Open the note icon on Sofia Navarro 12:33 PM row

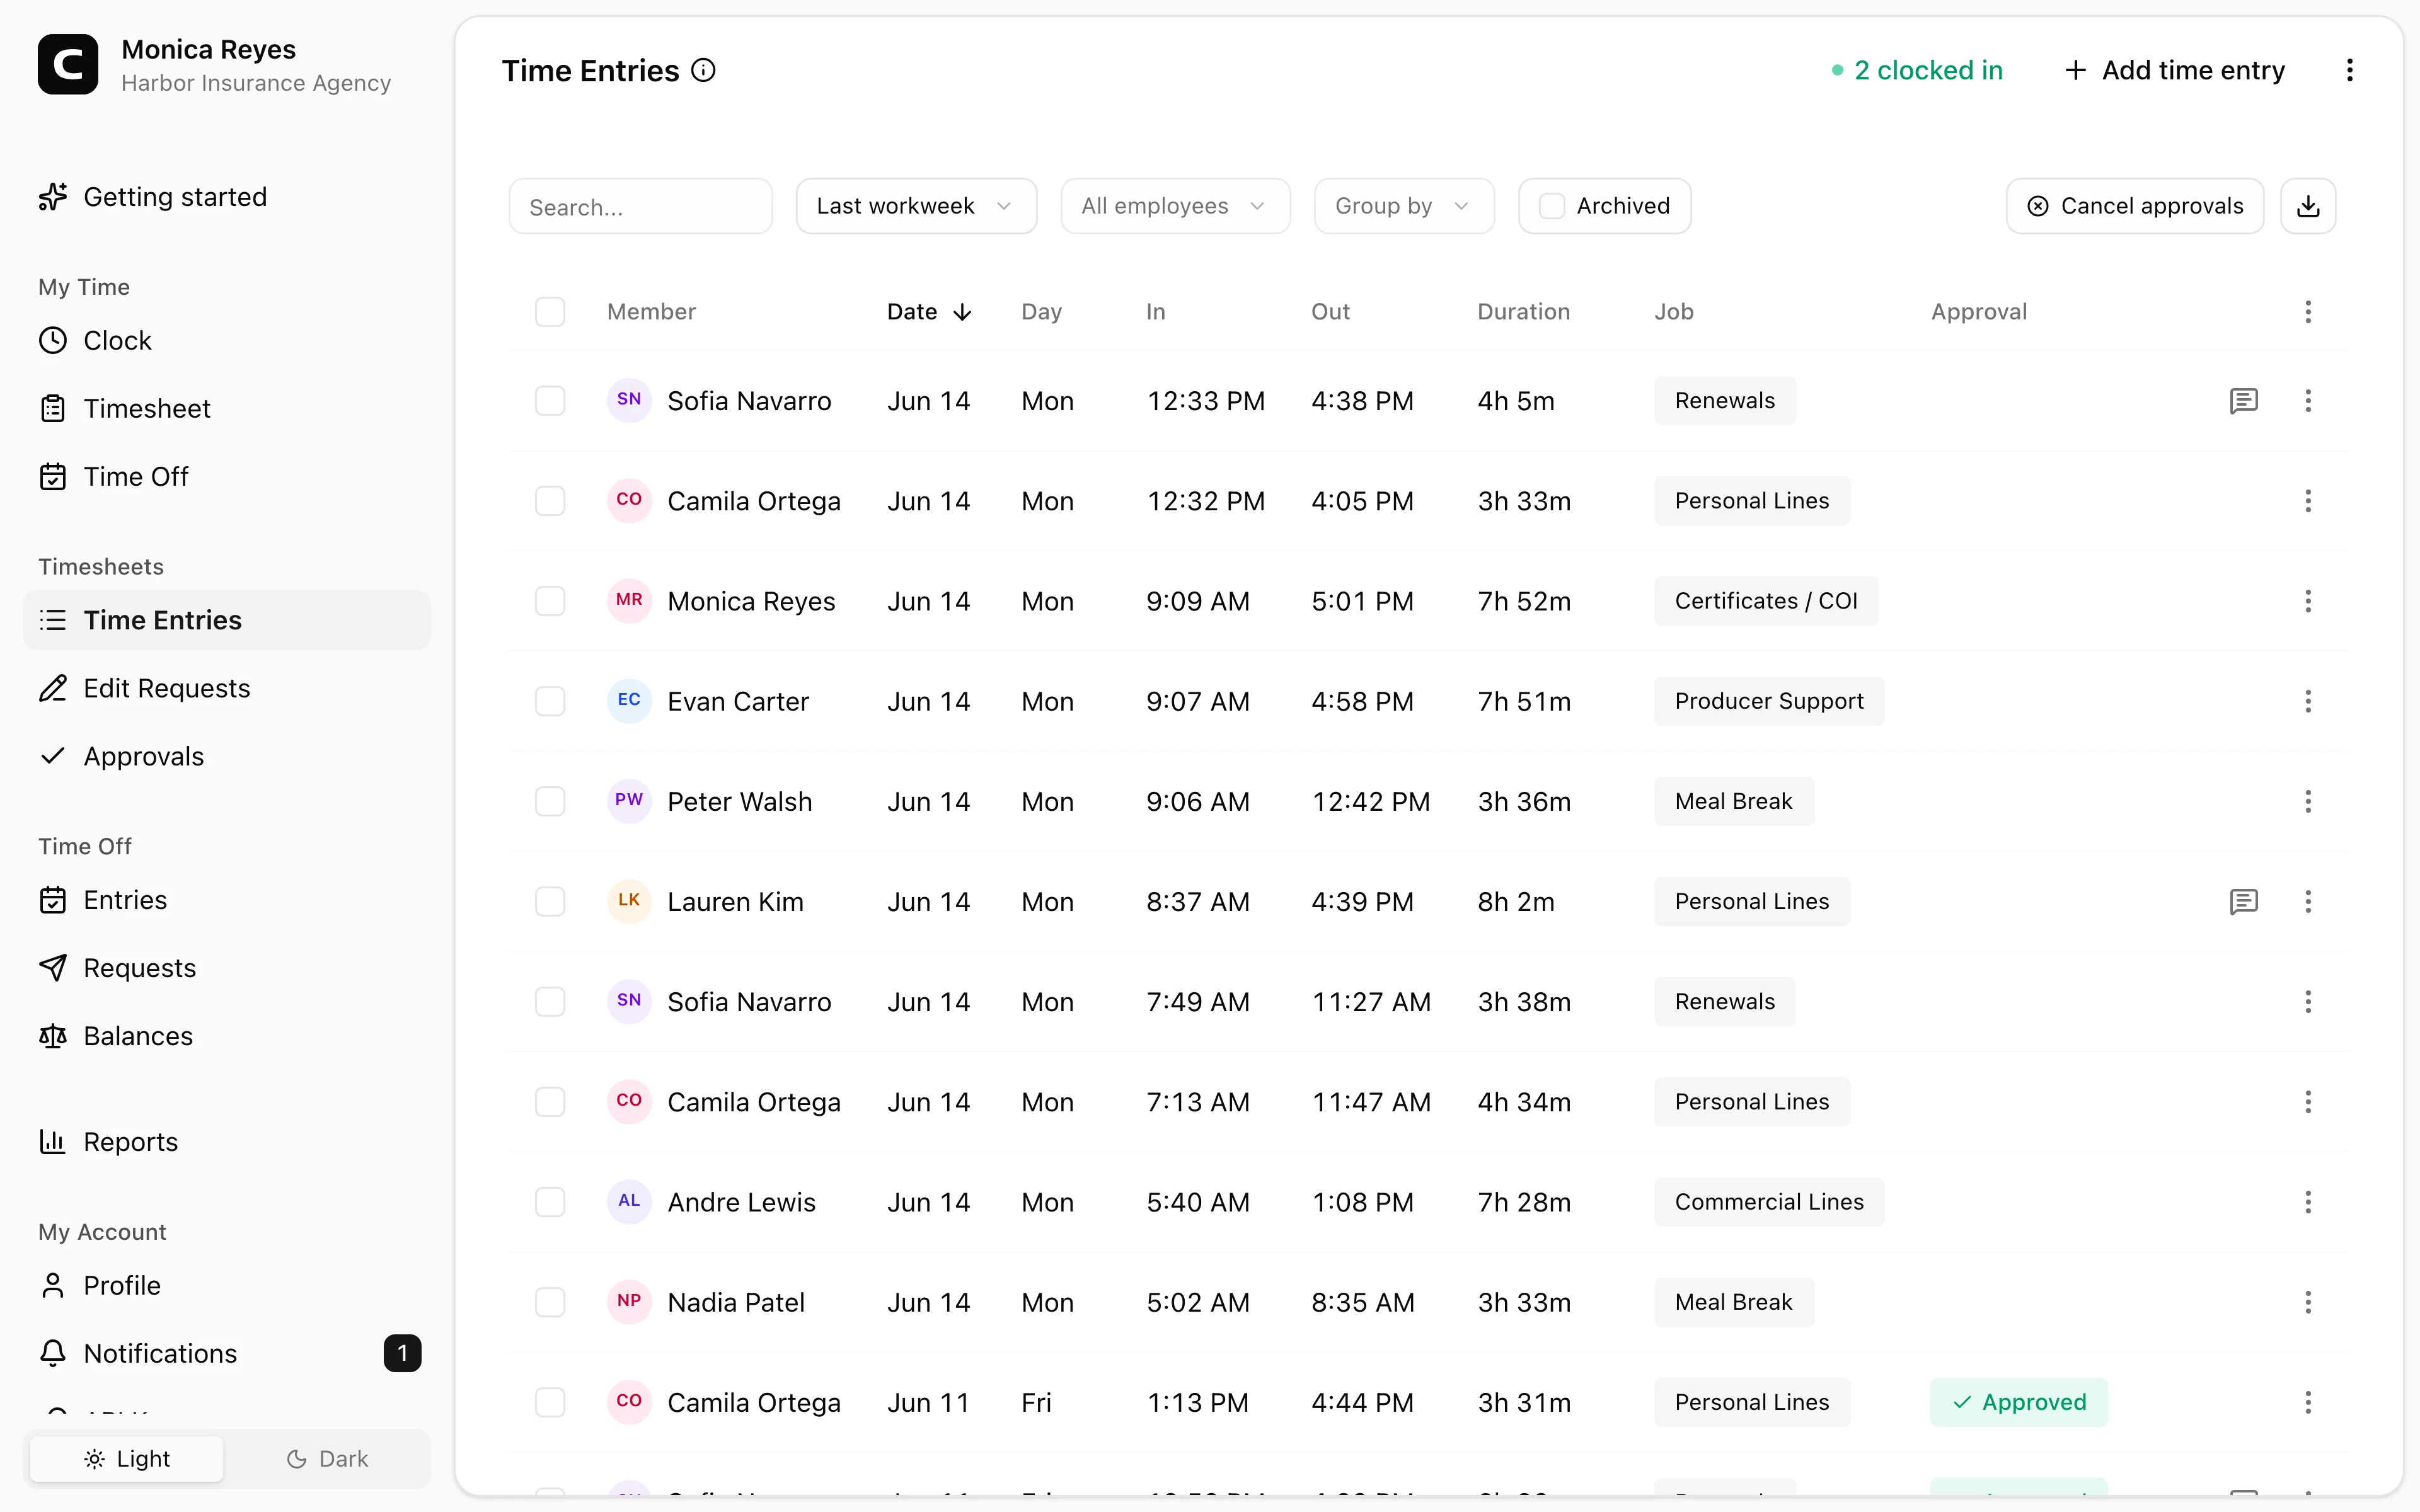click(x=2244, y=401)
